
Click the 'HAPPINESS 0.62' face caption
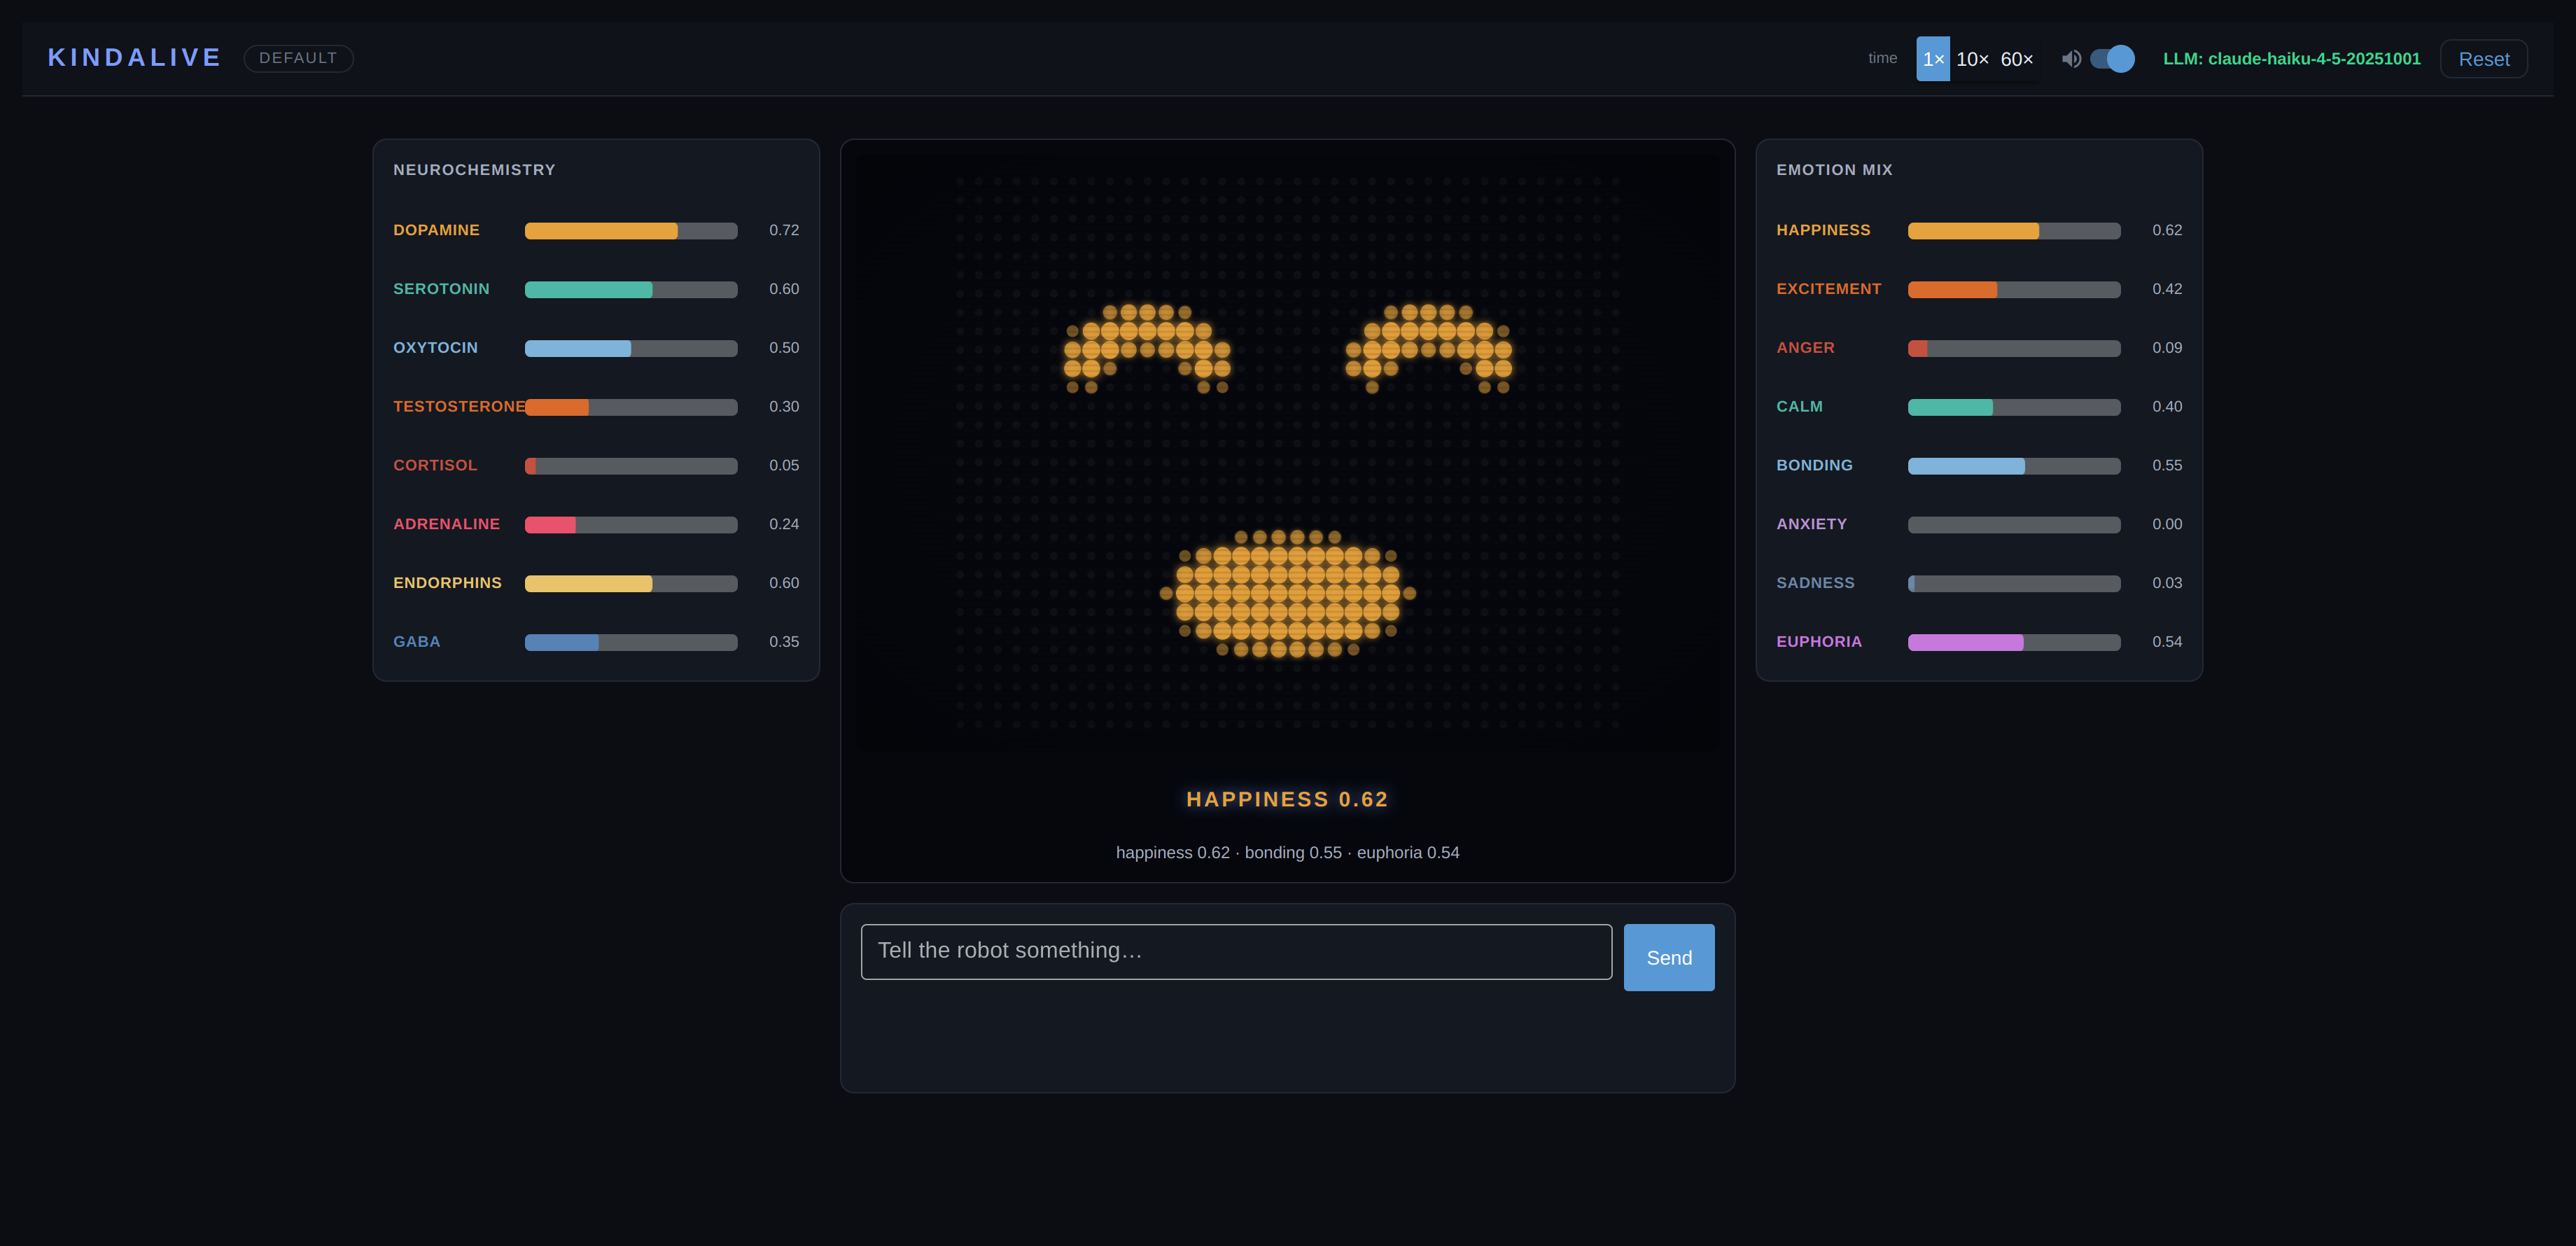click(x=1287, y=799)
